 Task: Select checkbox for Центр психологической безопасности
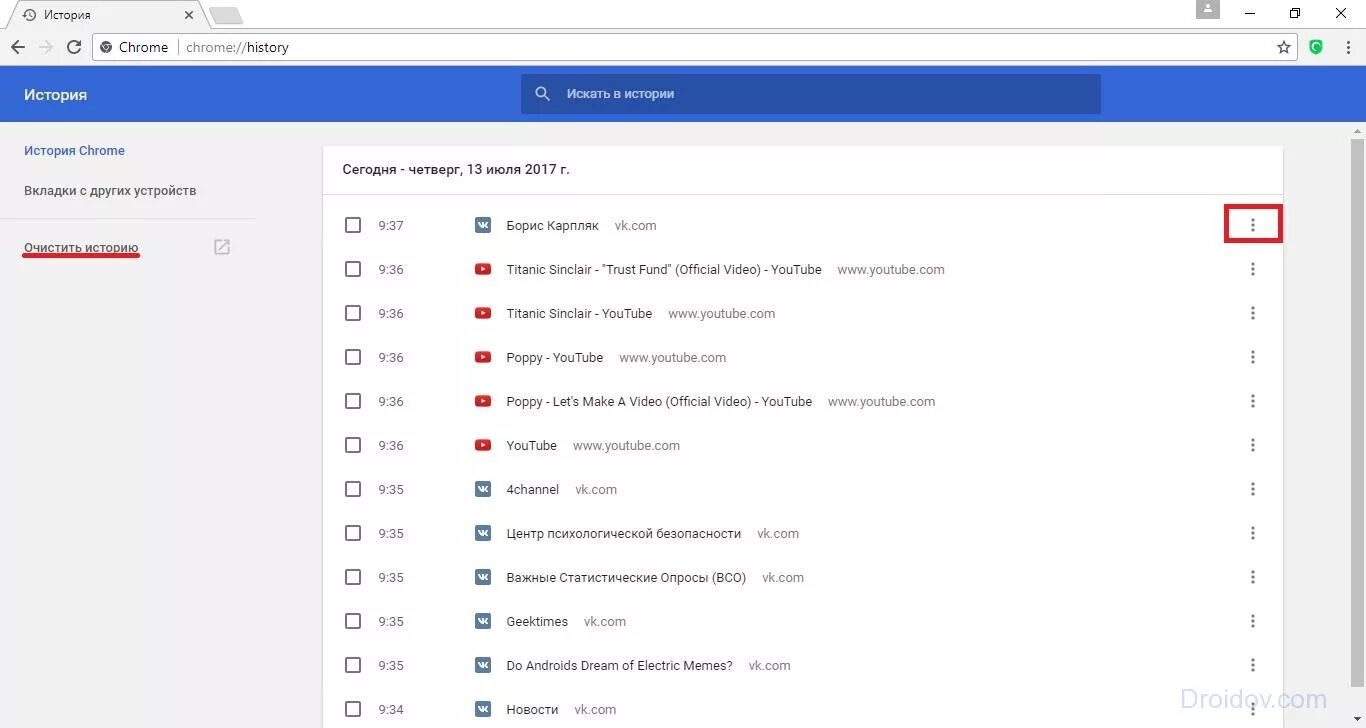point(353,533)
